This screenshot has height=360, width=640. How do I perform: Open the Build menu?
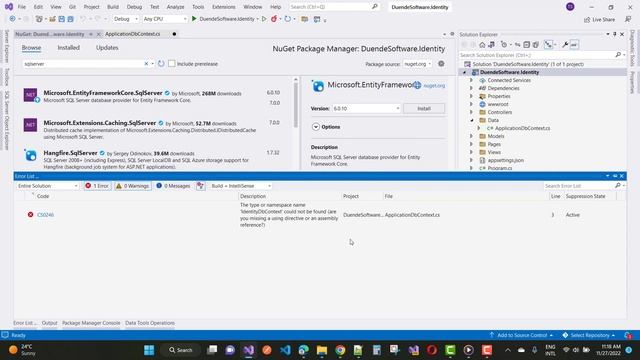pyautogui.click(x=113, y=7)
